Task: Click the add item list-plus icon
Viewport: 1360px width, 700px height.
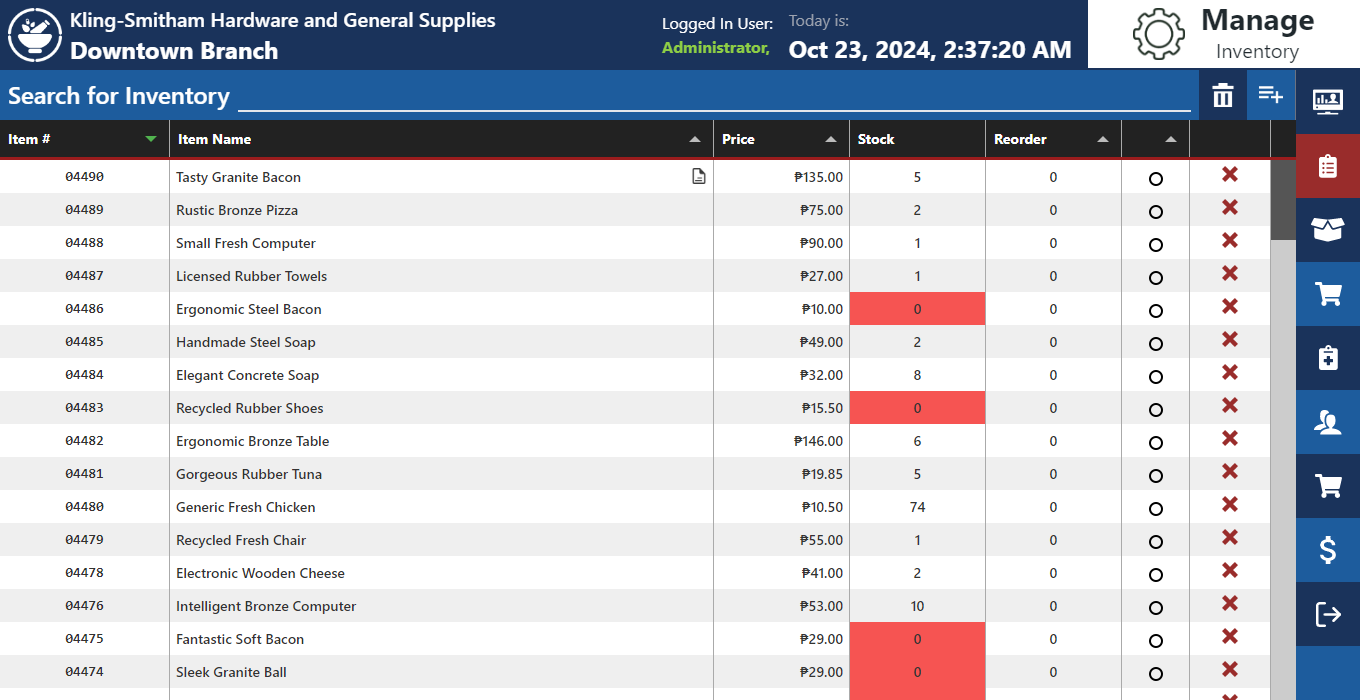Action: pyautogui.click(x=1270, y=95)
